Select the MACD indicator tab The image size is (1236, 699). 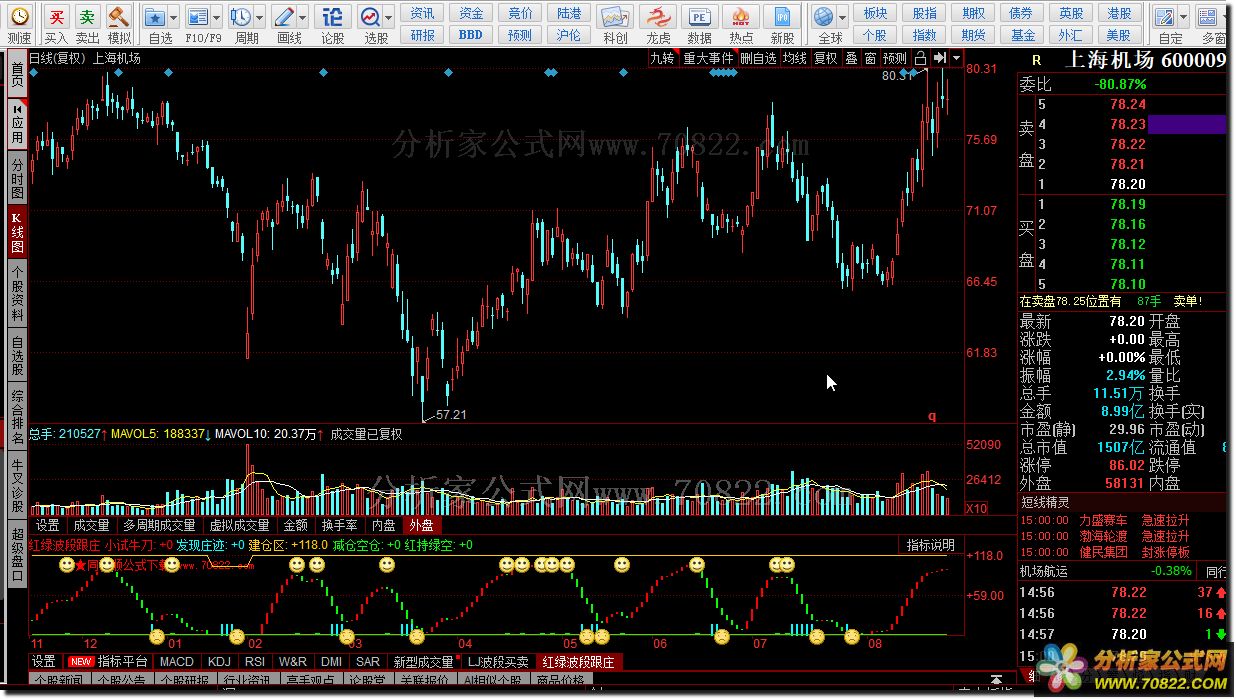(x=177, y=662)
